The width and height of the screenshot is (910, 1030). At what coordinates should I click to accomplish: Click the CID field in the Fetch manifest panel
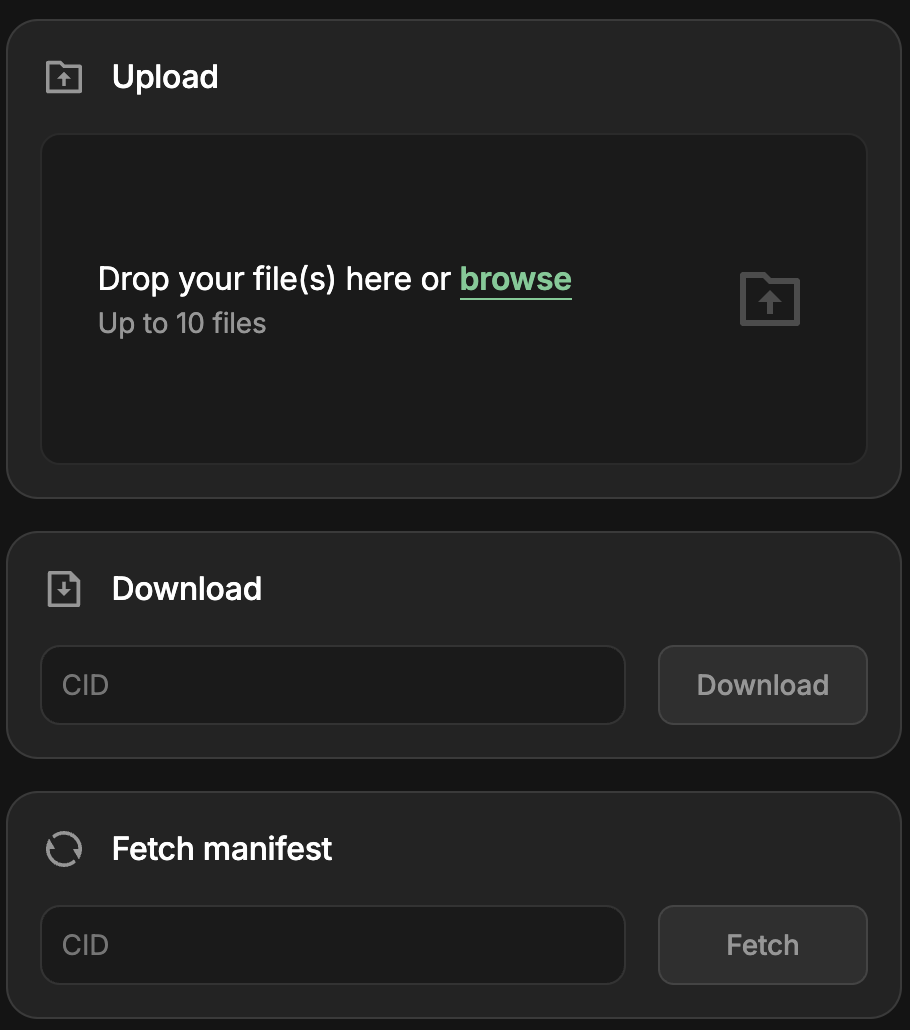(333, 945)
